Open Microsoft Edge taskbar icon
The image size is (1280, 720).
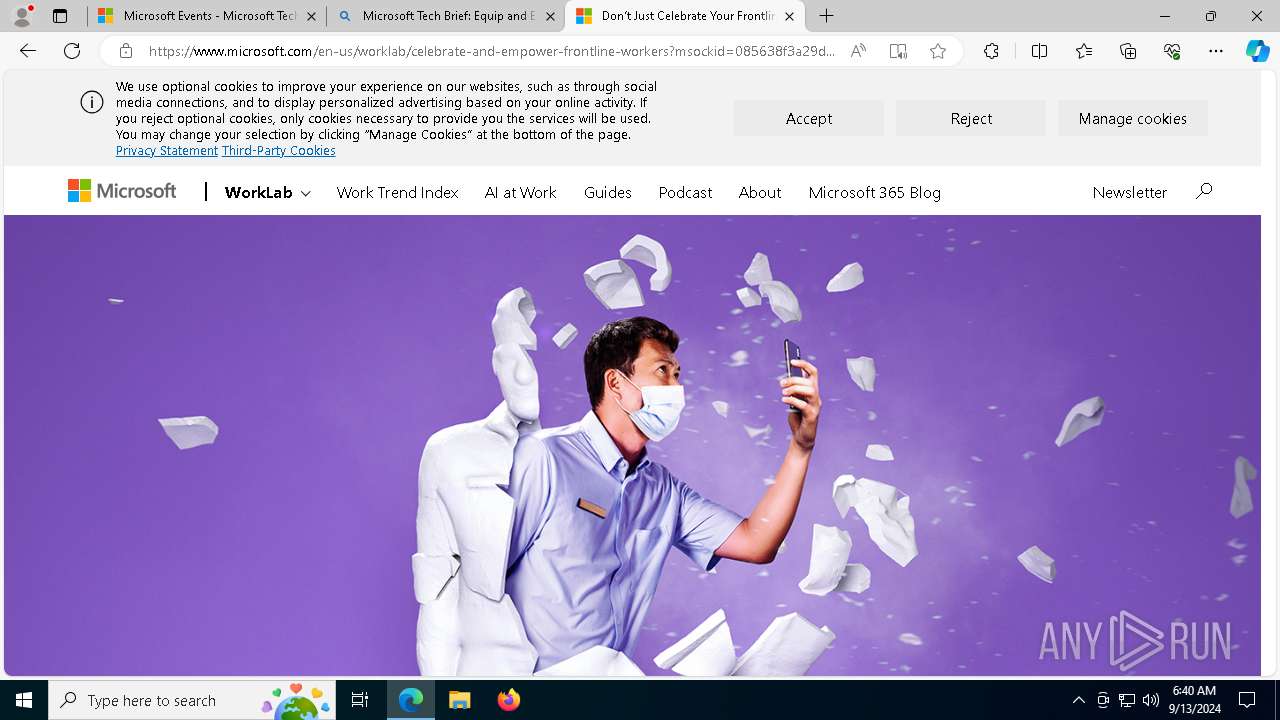pyautogui.click(x=411, y=700)
